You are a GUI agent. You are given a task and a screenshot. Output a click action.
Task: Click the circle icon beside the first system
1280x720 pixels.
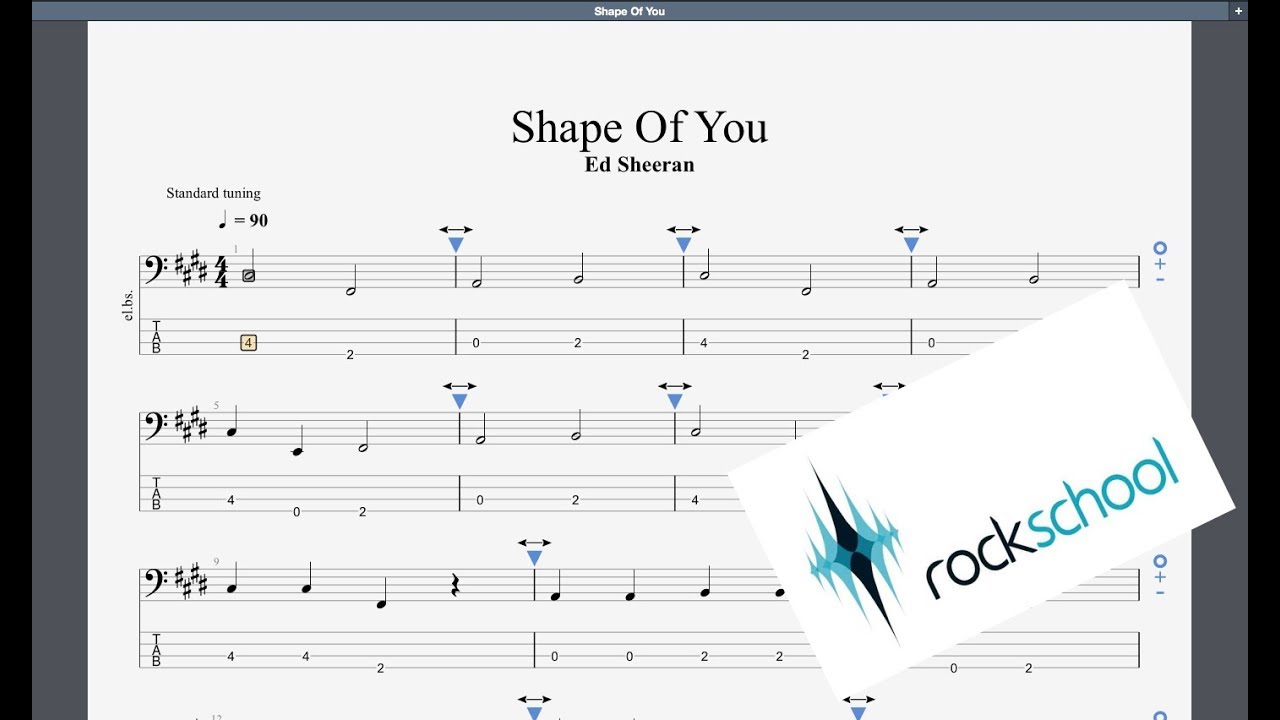[1160, 248]
